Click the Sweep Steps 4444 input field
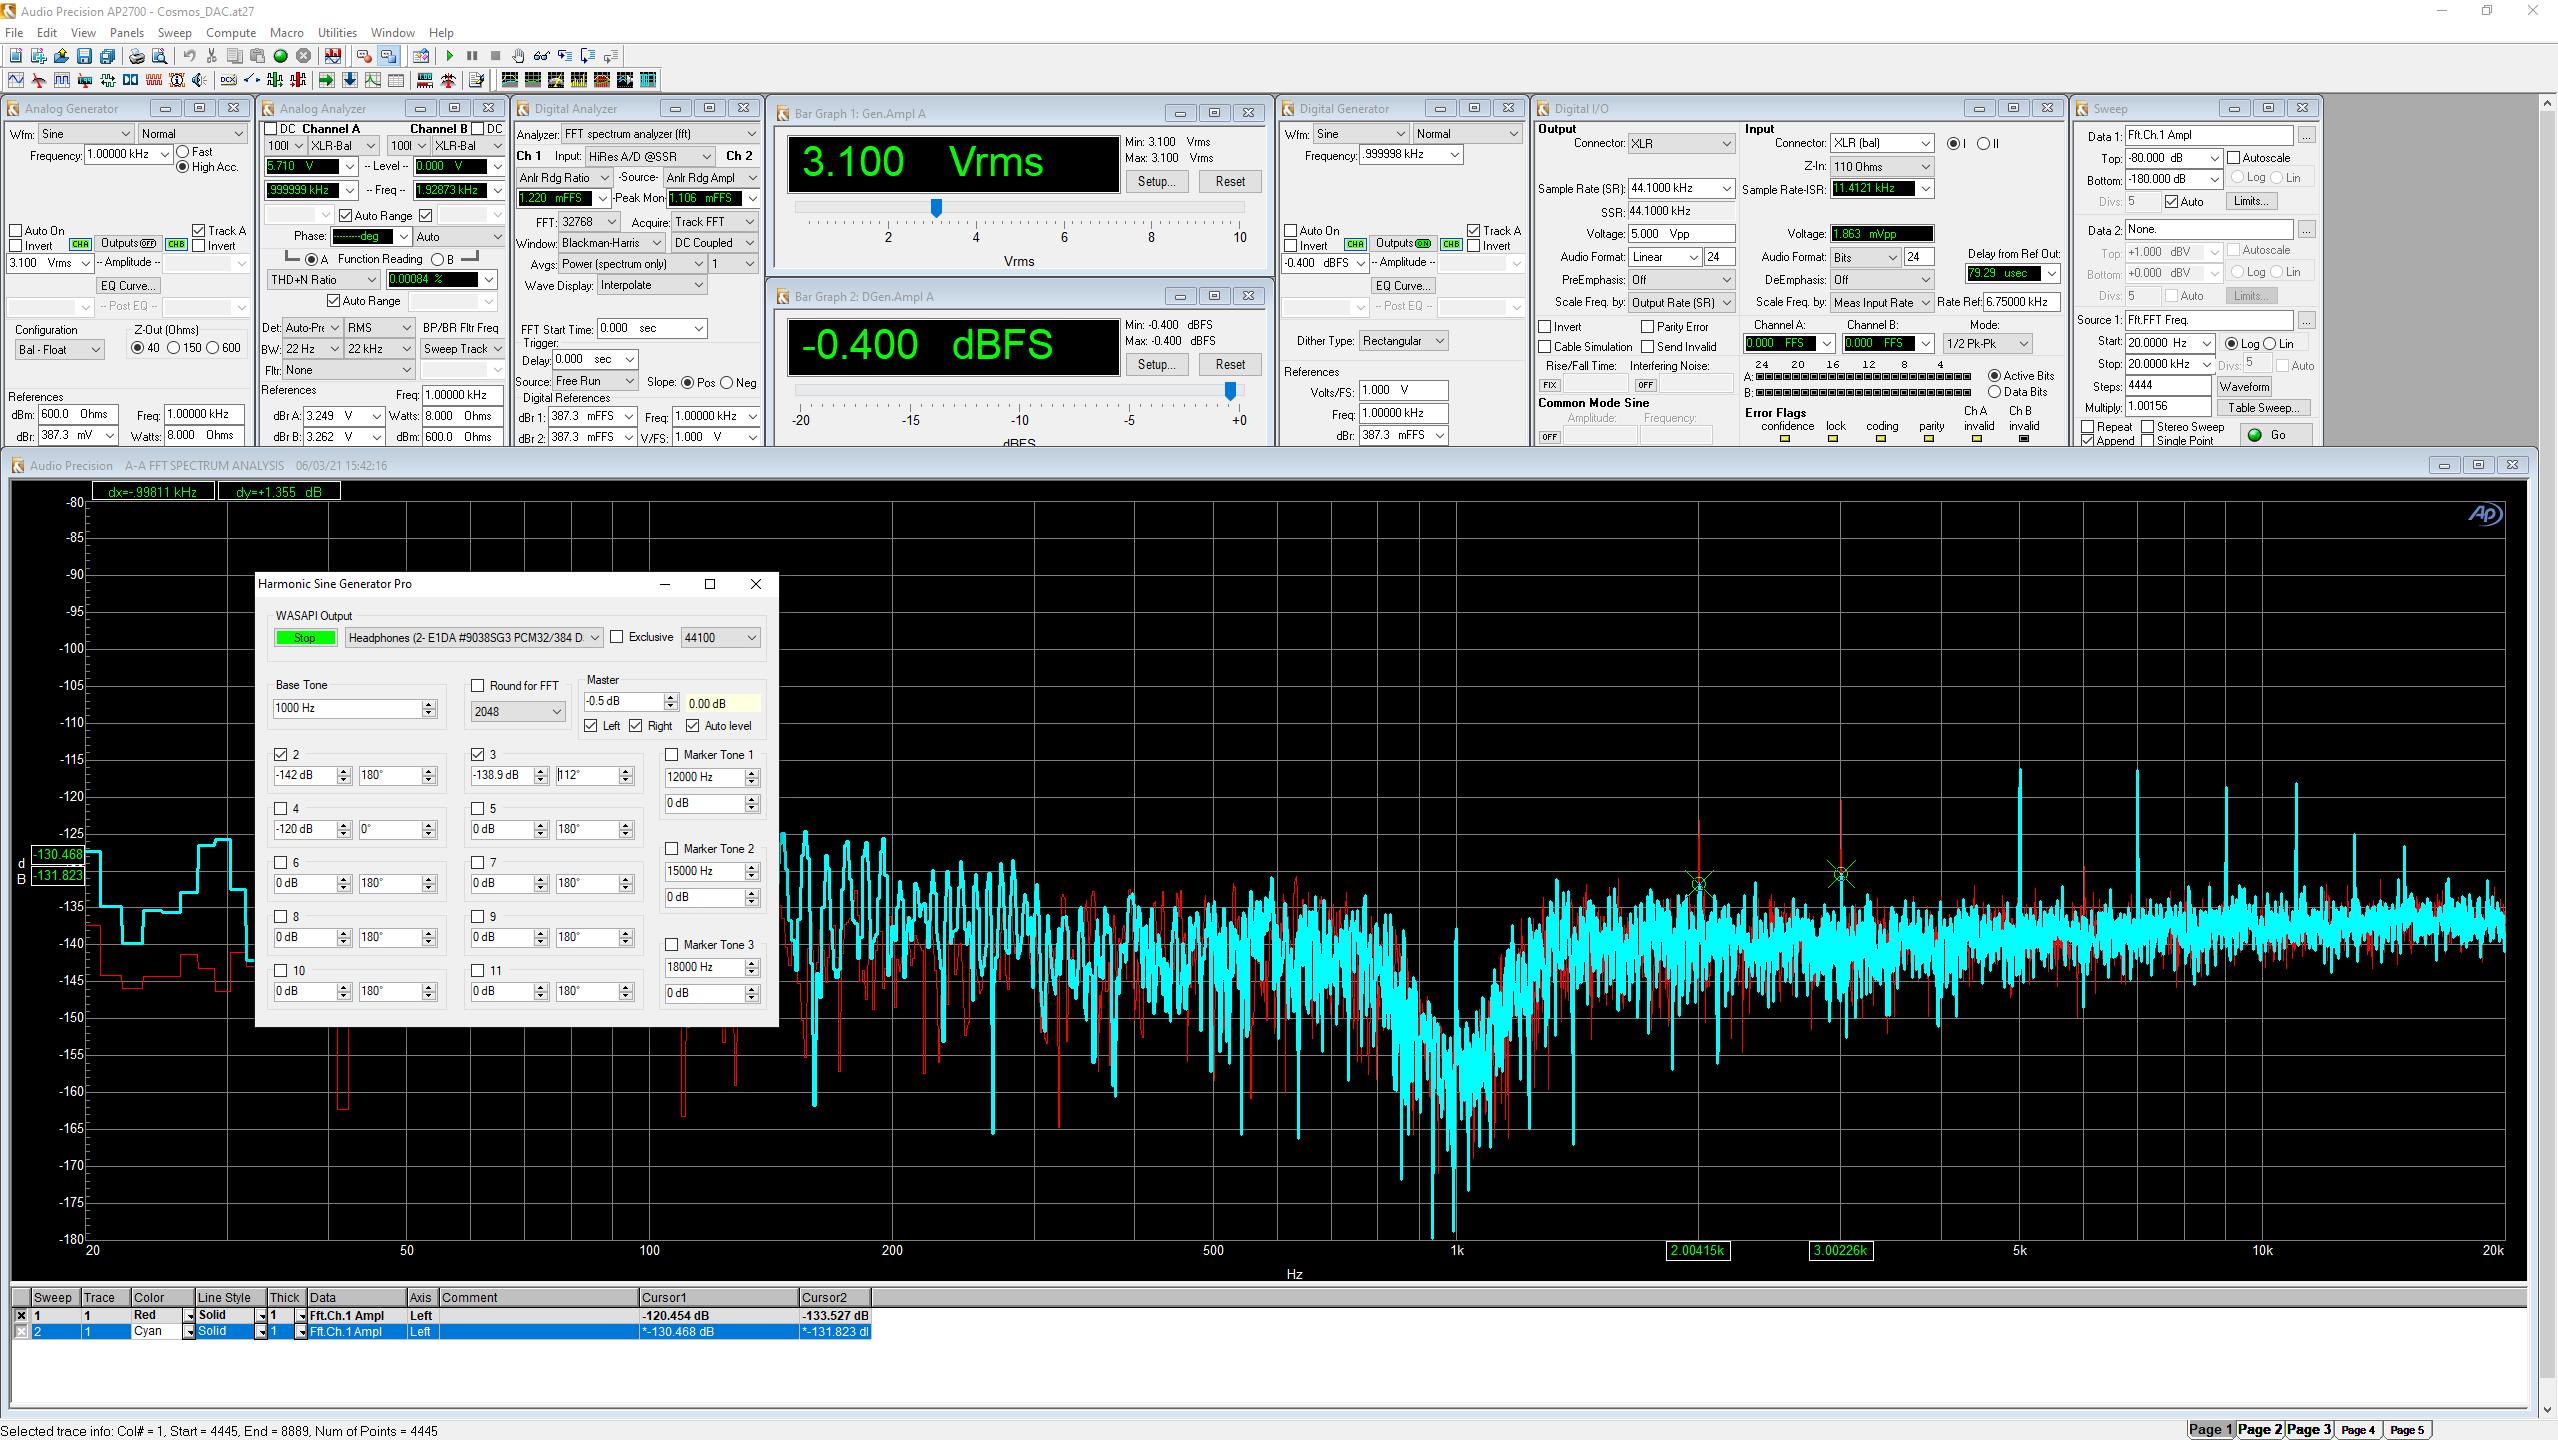2558x1440 pixels. (2168, 386)
